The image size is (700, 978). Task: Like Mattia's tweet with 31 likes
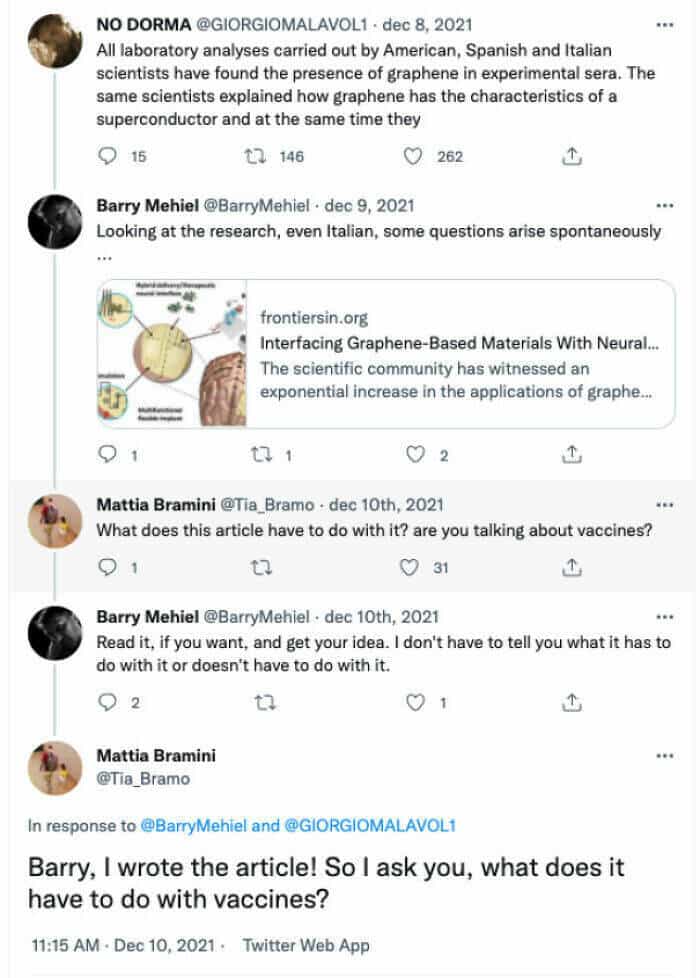tap(408, 568)
